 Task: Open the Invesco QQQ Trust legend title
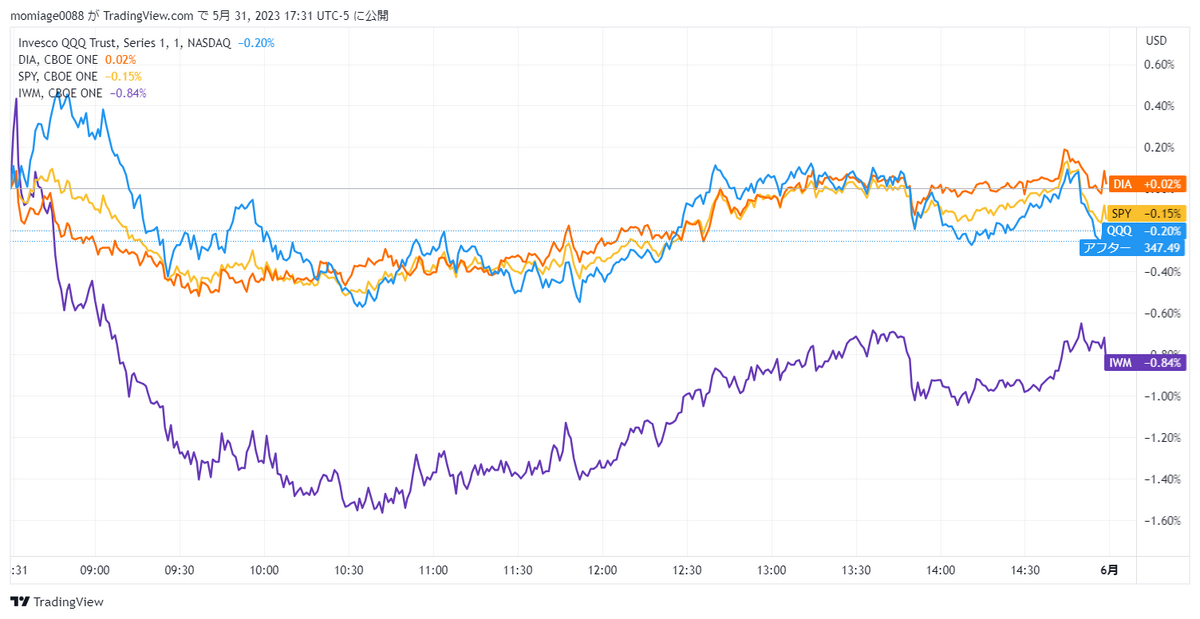pyautogui.click(x=125, y=43)
